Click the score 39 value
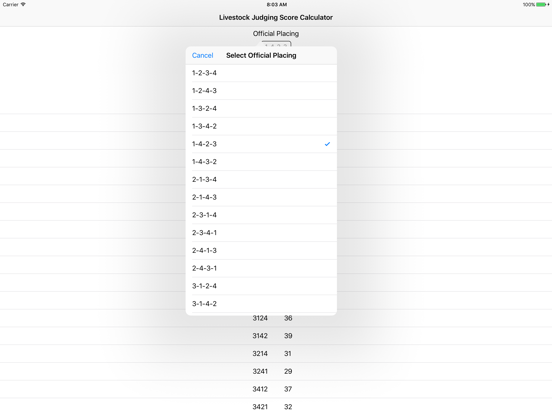Viewport: 552px width, 414px height. point(288,336)
